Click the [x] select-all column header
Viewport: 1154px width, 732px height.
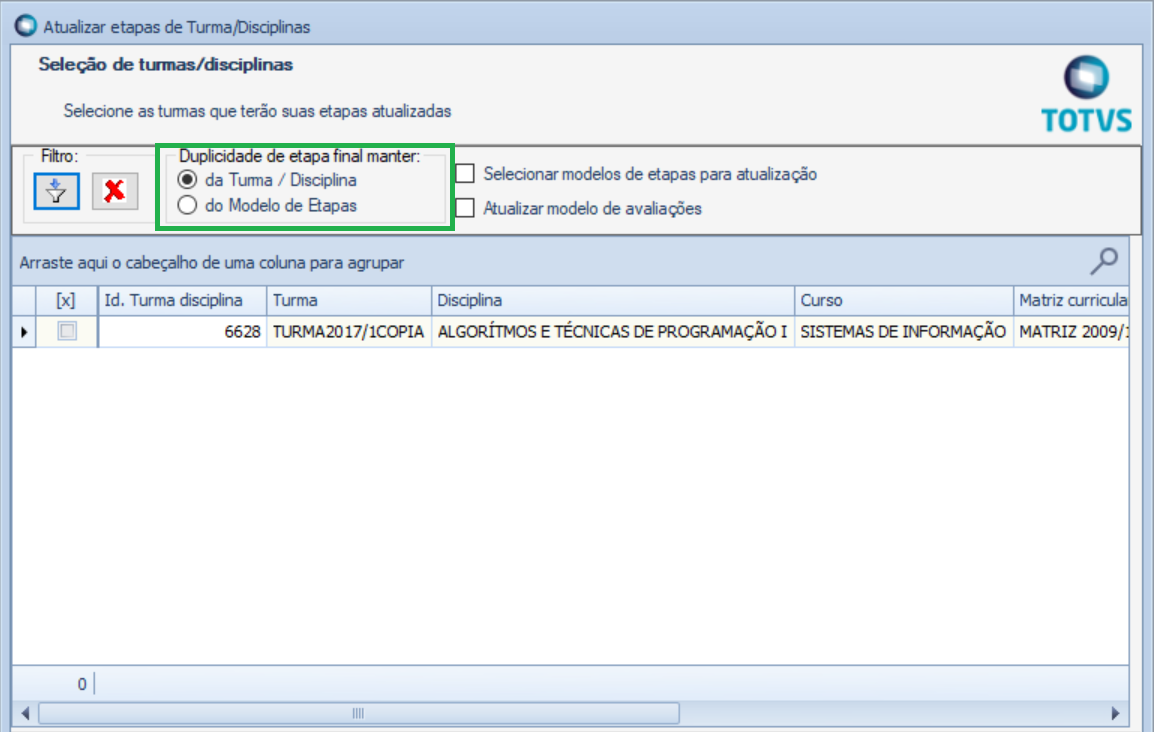click(x=66, y=300)
